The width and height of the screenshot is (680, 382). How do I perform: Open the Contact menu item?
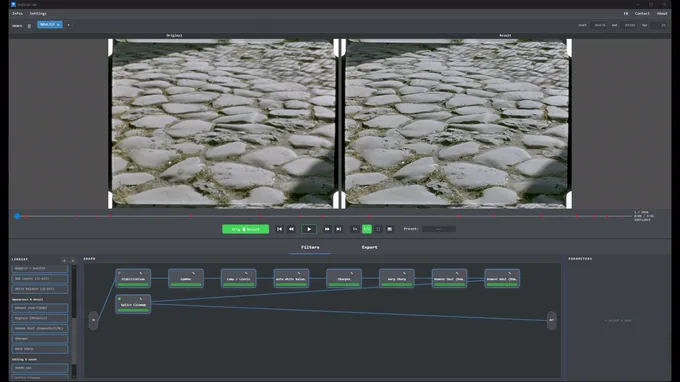[x=642, y=13]
